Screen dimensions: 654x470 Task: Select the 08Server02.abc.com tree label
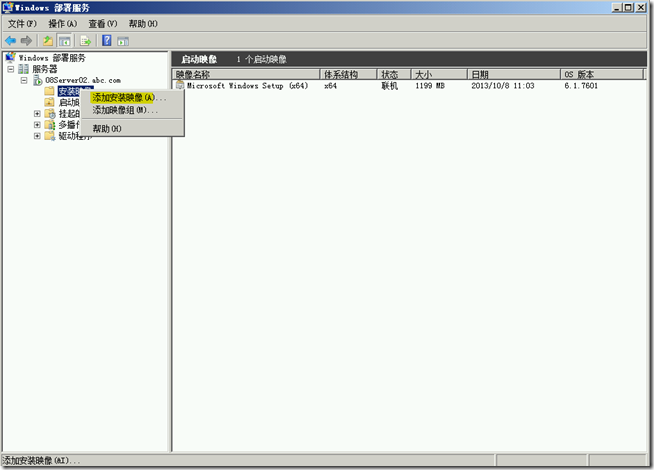pyautogui.click(x=83, y=80)
